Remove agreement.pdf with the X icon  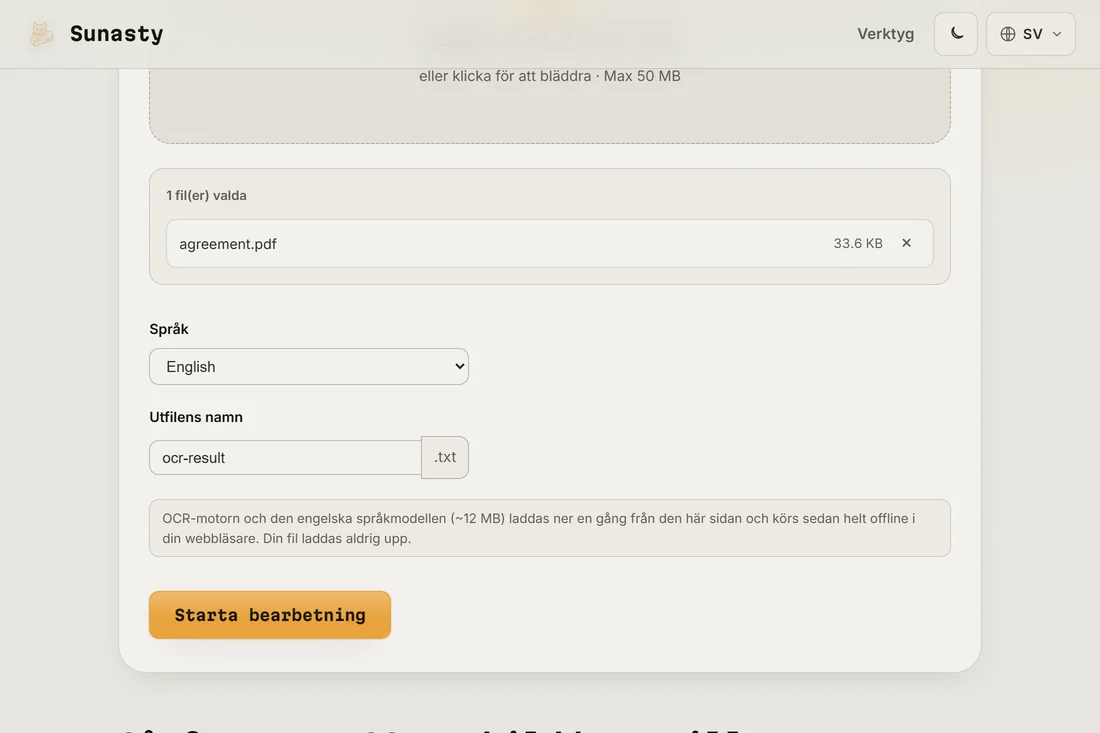[906, 243]
